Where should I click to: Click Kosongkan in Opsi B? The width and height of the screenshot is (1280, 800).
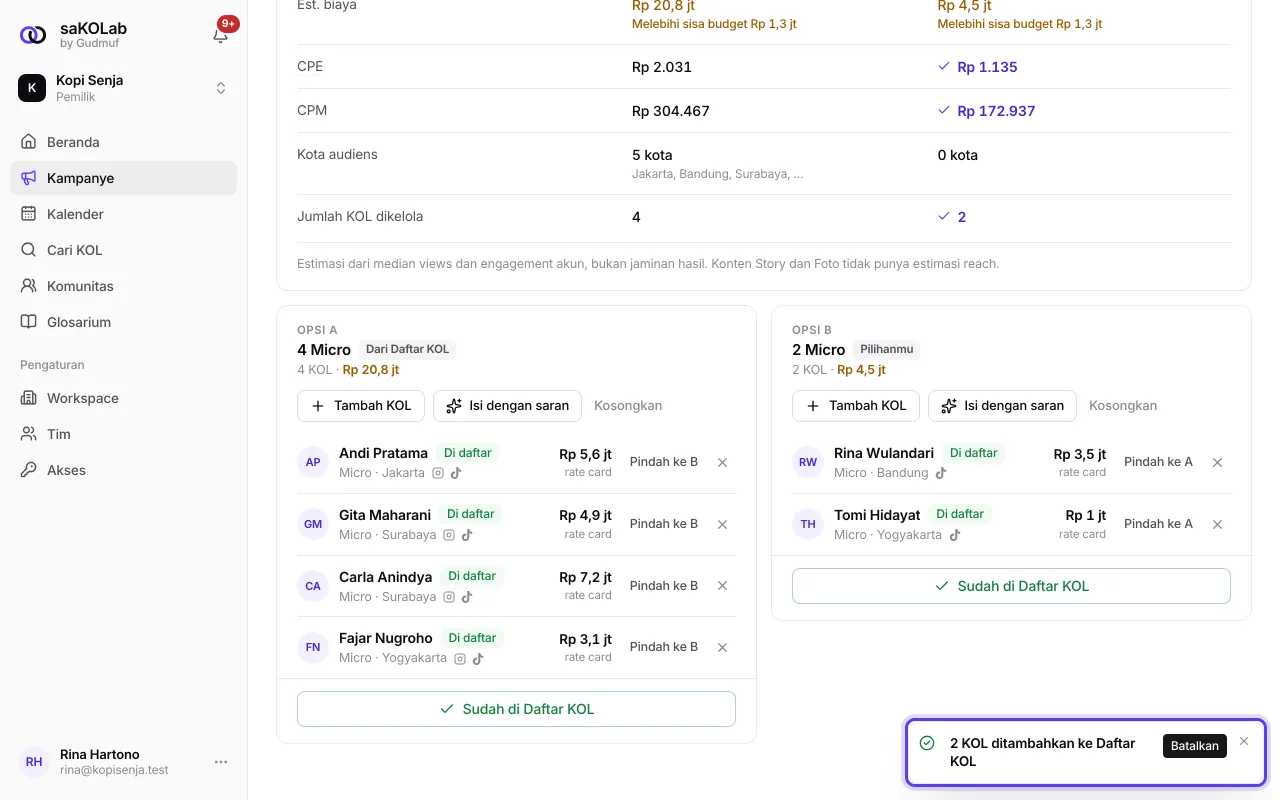(x=1123, y=406)
